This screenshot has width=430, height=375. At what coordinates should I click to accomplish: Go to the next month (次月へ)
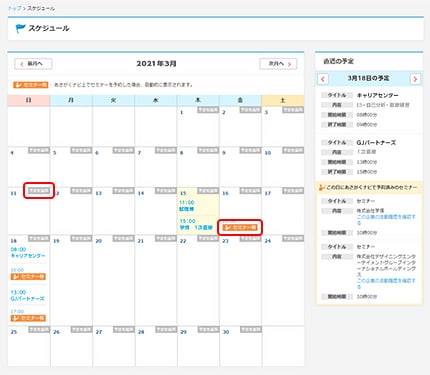(278, 64)
